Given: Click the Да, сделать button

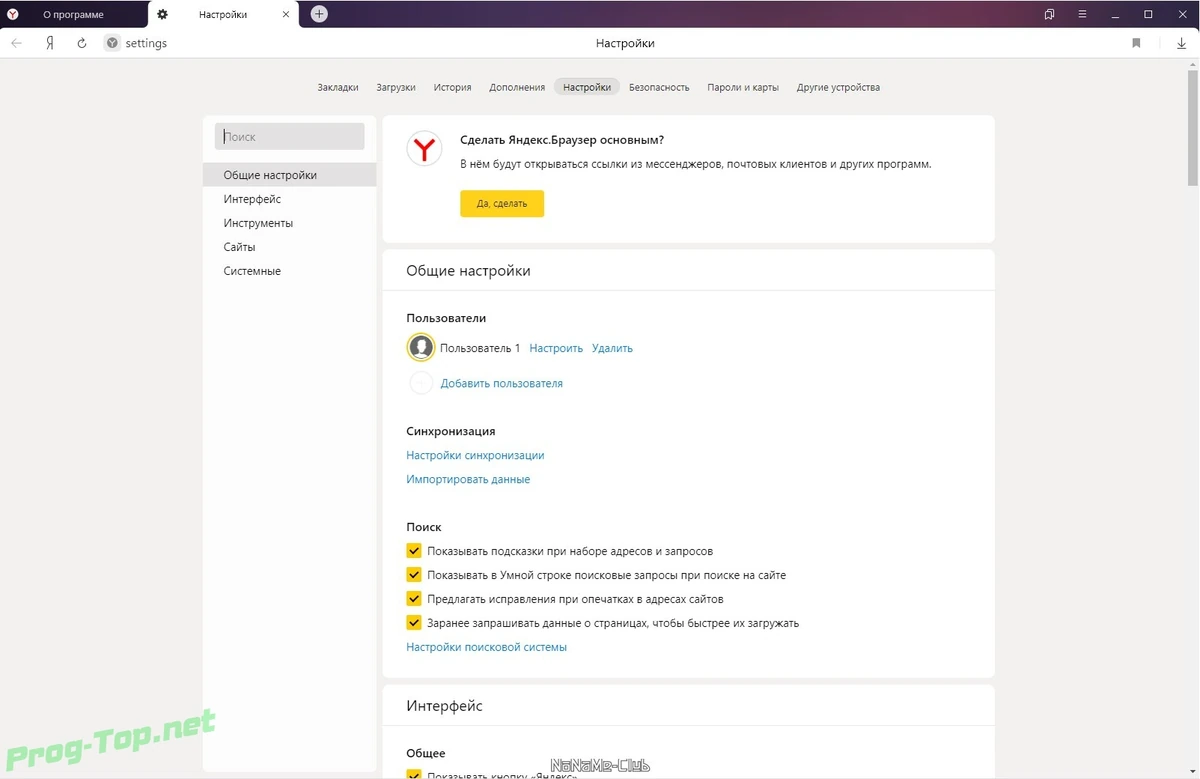Looking at the screenshot, I should tap(502, 203).
